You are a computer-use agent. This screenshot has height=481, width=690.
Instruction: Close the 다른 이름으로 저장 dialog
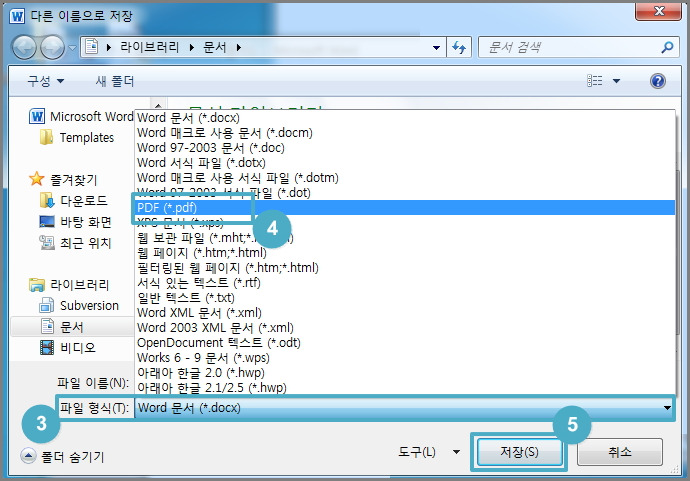(658, 11)
